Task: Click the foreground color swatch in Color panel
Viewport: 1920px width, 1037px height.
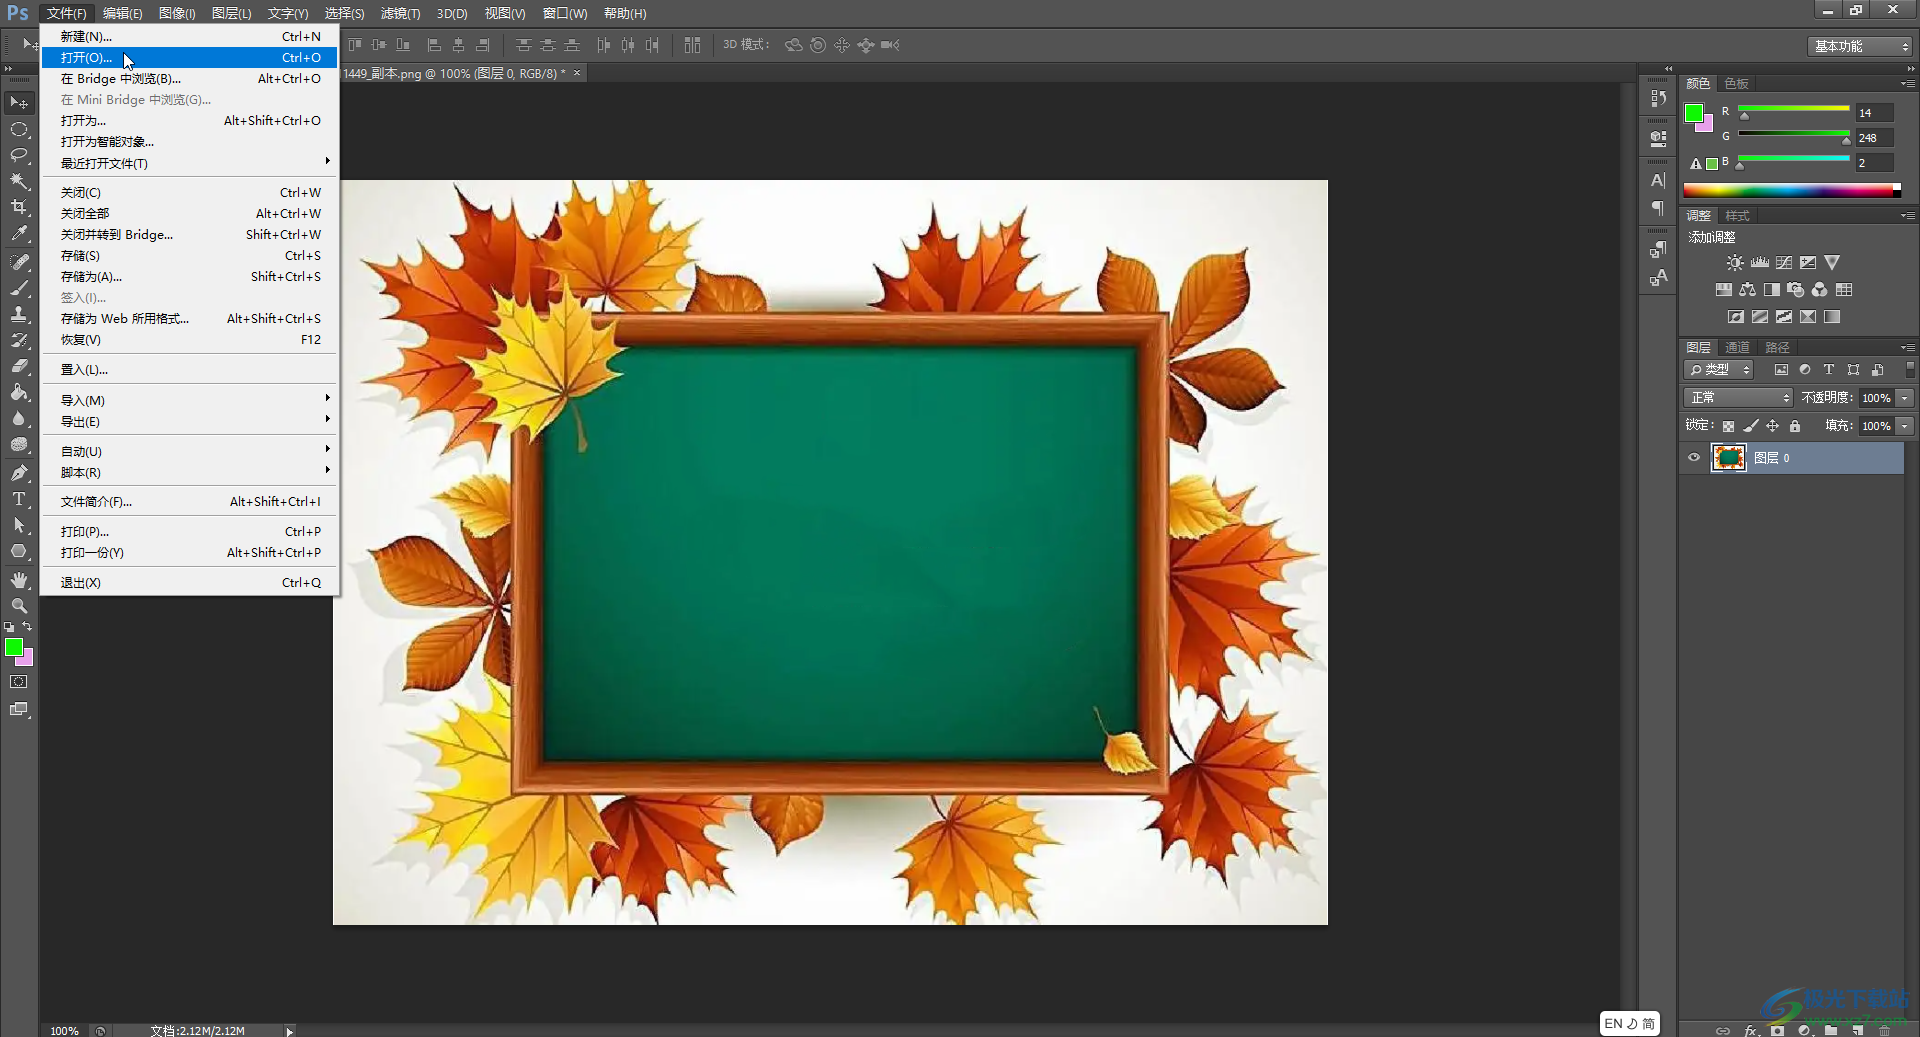Action: (1694, 113)
